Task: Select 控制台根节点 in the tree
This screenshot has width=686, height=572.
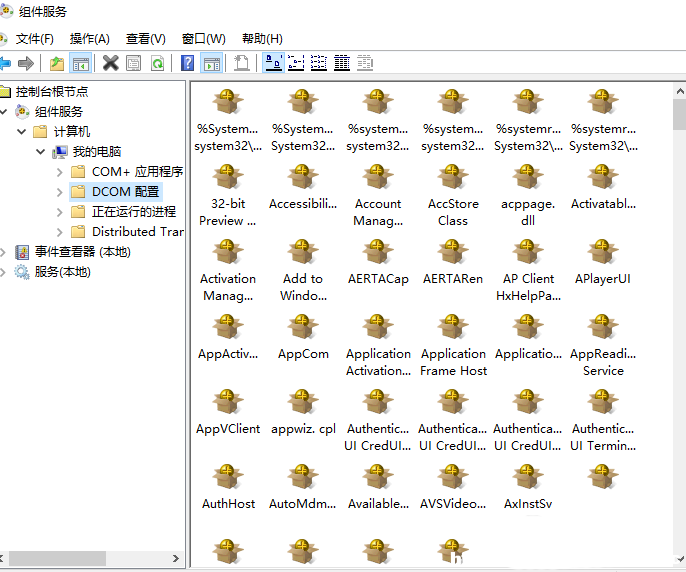Action: [52, 91]
